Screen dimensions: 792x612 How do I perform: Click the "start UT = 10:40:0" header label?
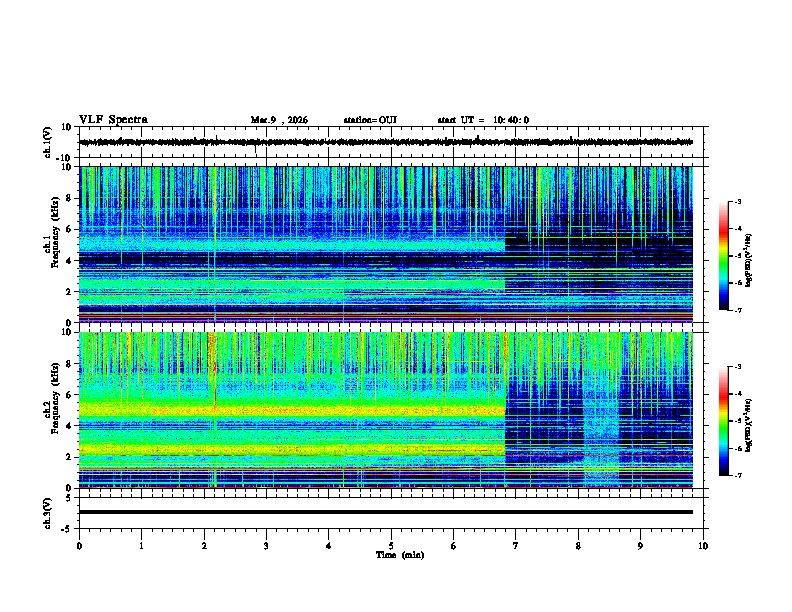click(x=483, y=120)
